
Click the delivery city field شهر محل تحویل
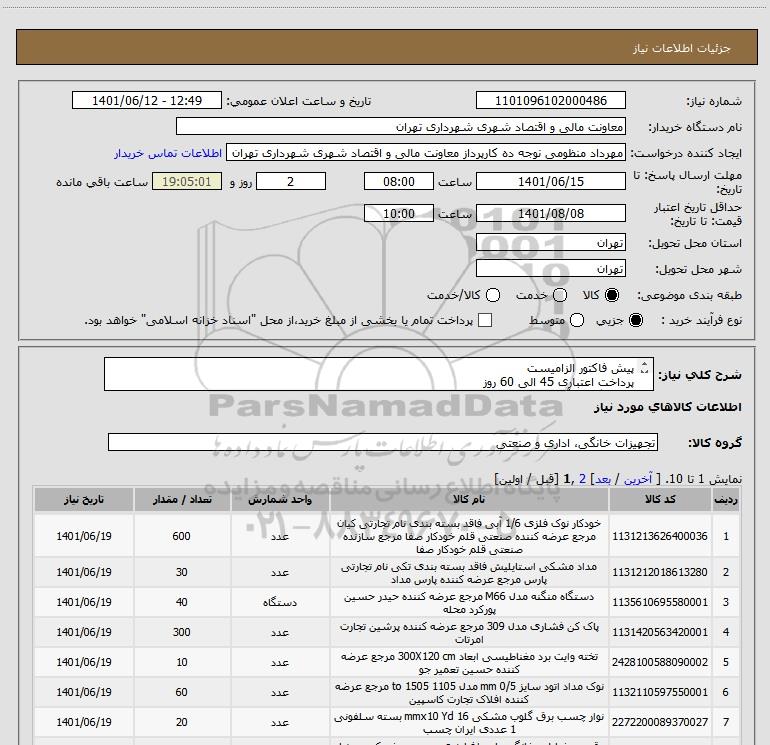(550, 268)
